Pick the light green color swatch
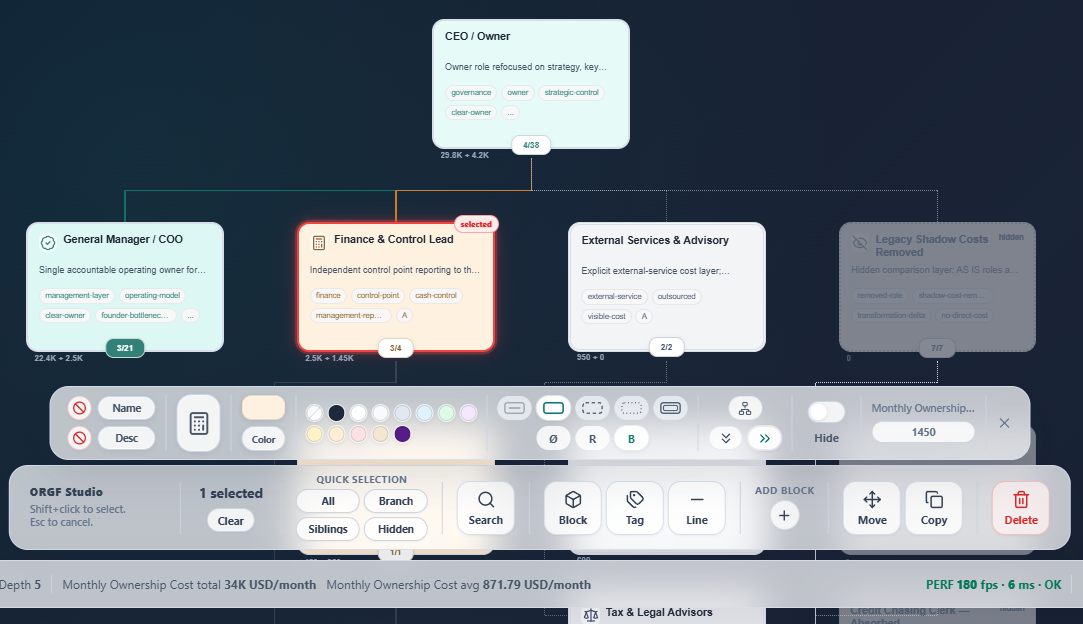The width and height of the screenshot is (1083, 624). pos(446,413)
